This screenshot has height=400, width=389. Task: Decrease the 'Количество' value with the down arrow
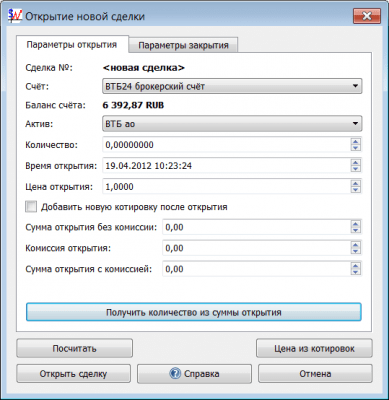(x=356, y=148)
